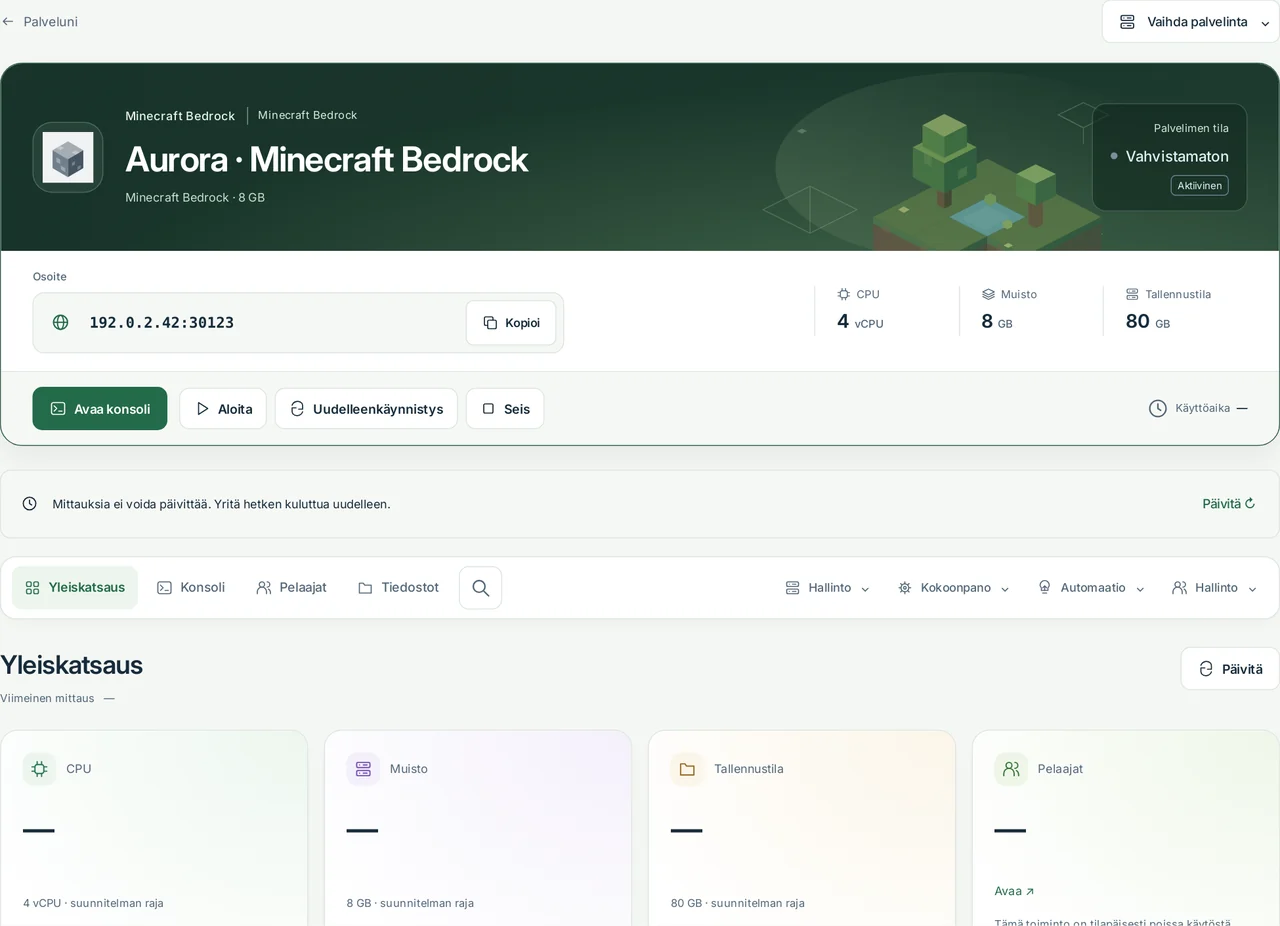Follow the Avaa link in Pelaajat card
This screenshot has width=1280, height=926.
click(x=1014, y=891)
